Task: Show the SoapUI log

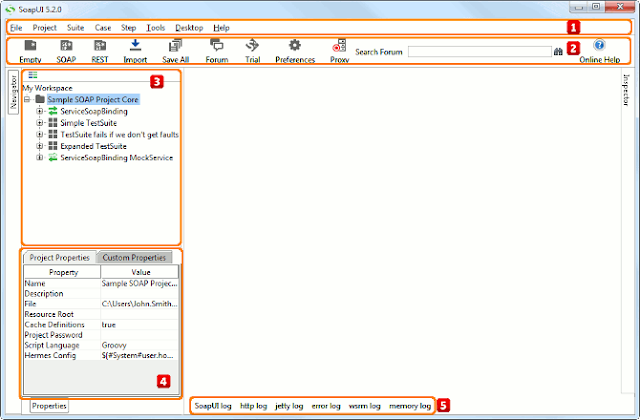Action: click(x=213, y=406)
